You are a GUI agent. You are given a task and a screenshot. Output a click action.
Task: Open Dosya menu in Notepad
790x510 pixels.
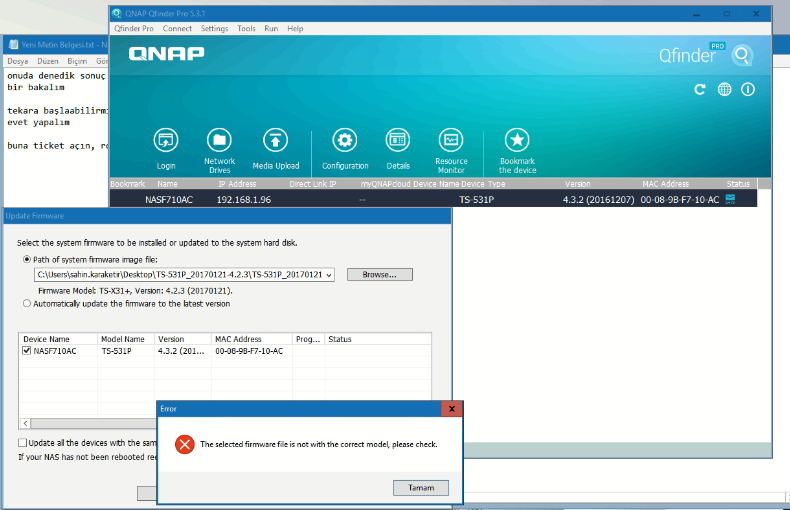[x=18, y=61]
